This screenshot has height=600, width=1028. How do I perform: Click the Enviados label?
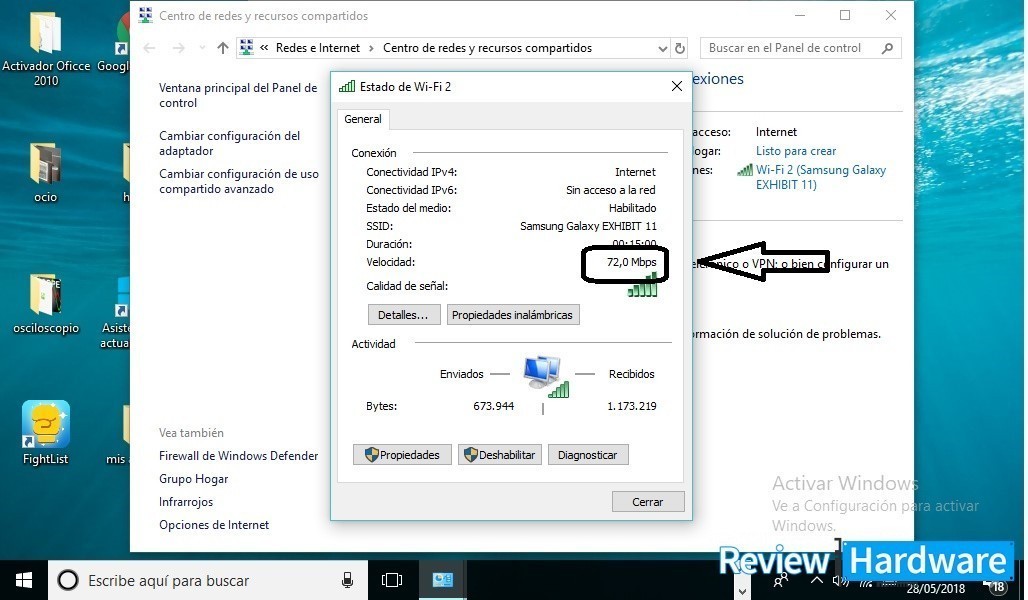click(x=462, y=374)
